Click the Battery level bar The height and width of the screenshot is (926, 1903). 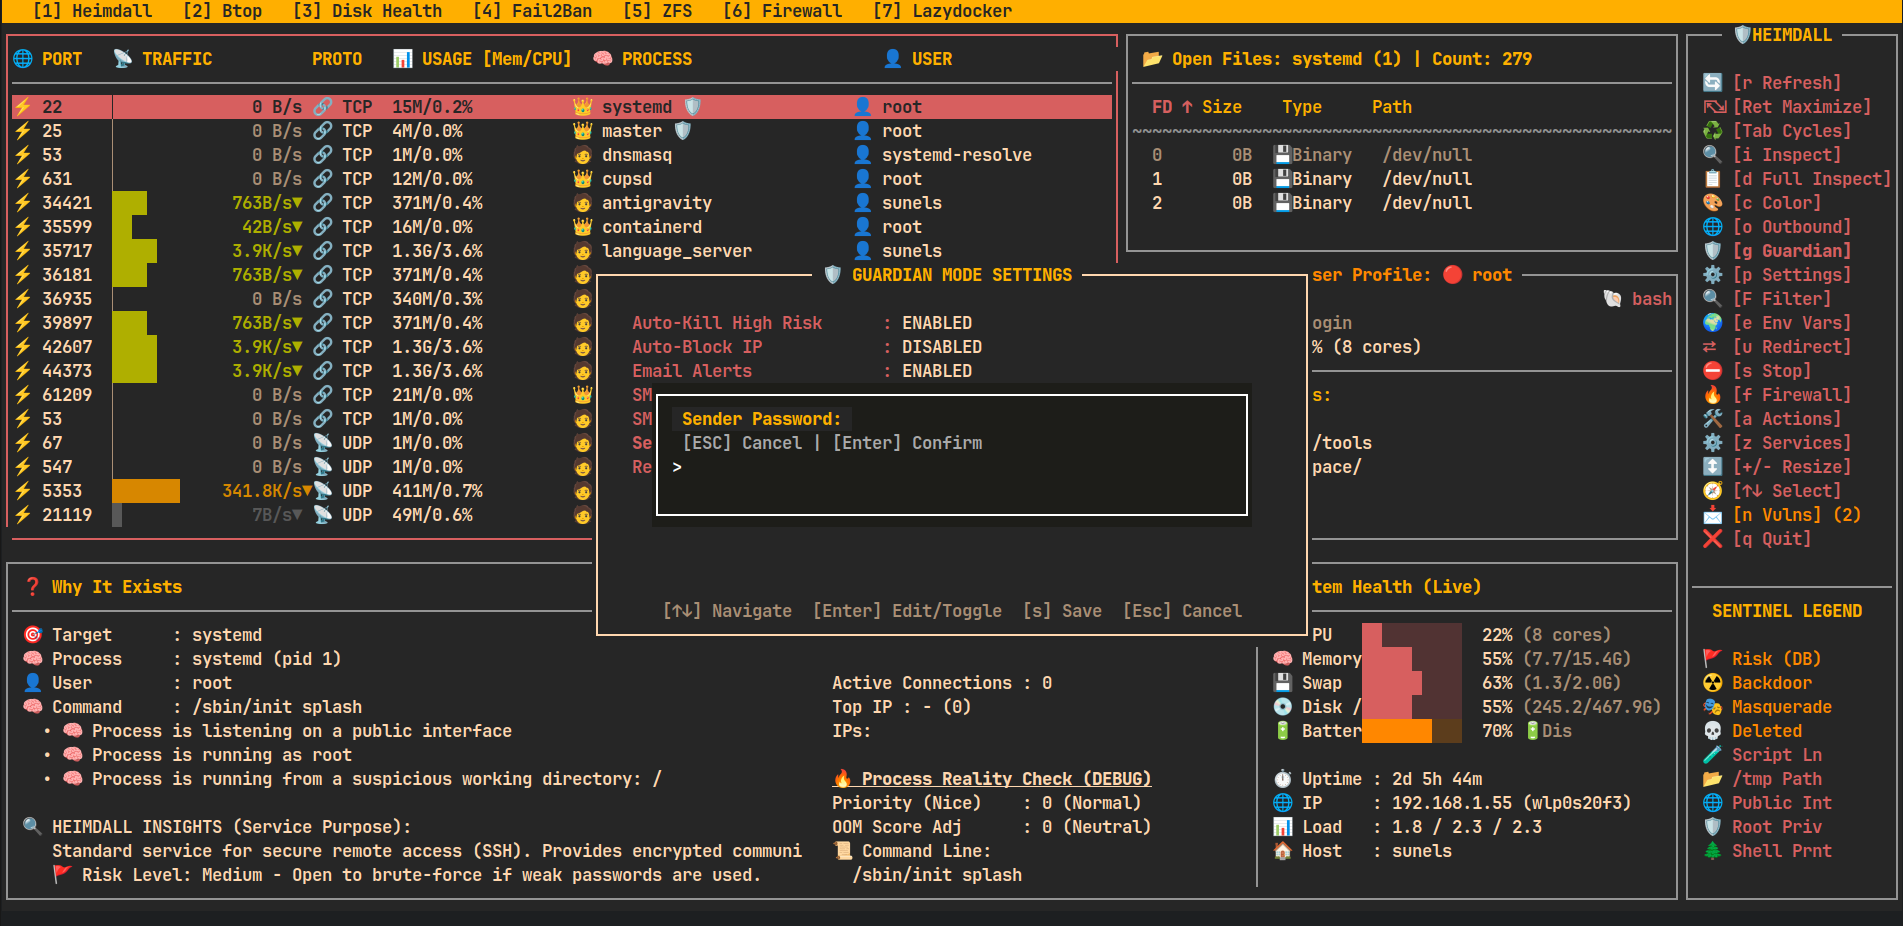(1412, 731)
